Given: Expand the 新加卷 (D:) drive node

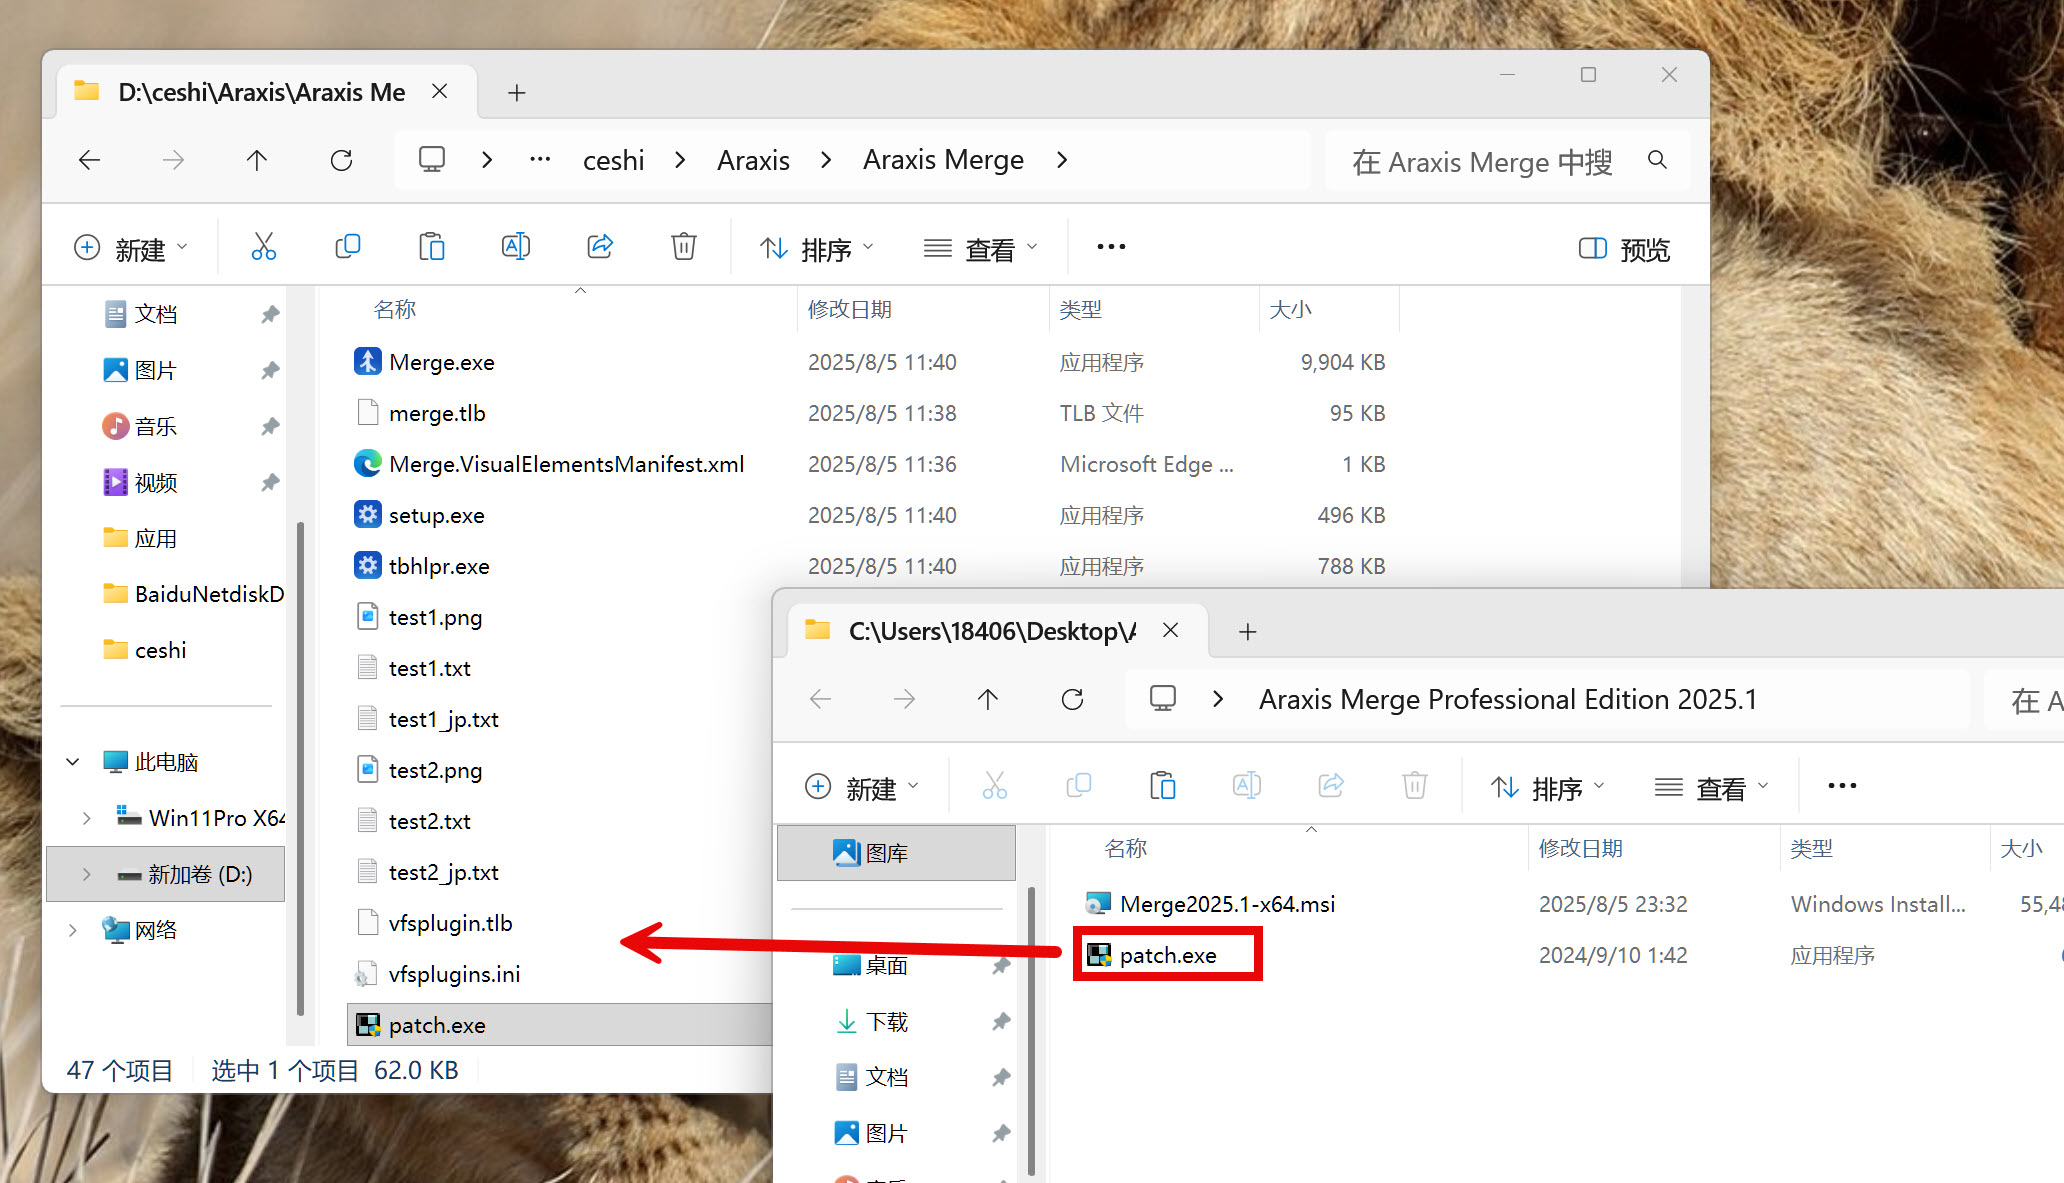Looking at the screenshot, I should [87, 874].
